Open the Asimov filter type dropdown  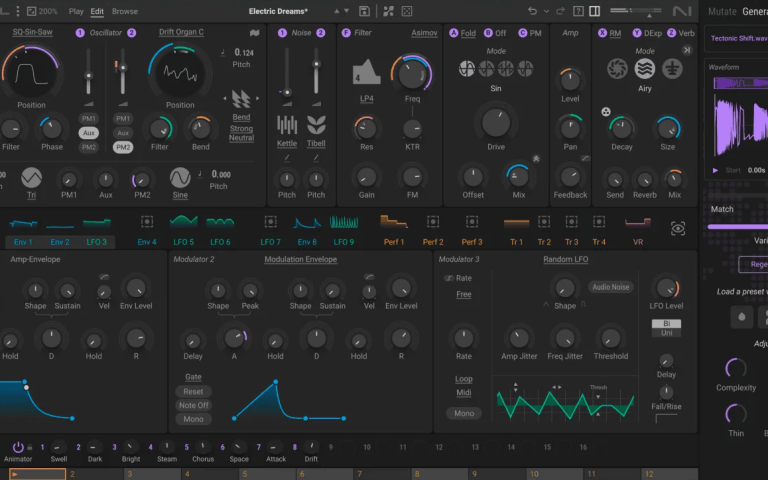(424, 33)
